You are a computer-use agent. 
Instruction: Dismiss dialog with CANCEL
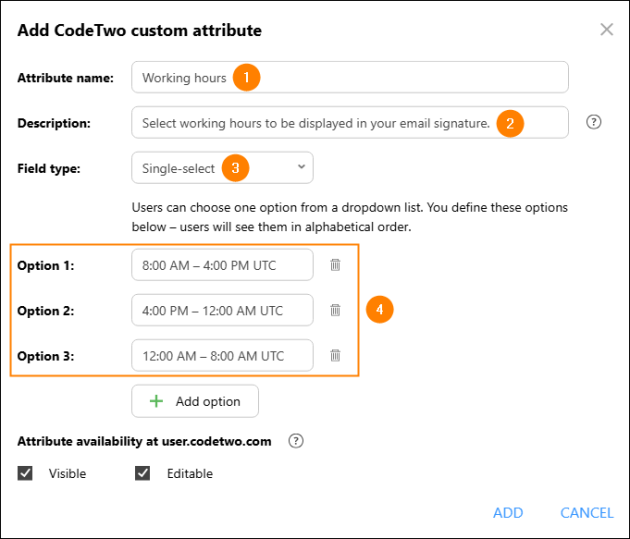(x=587, y=513)
